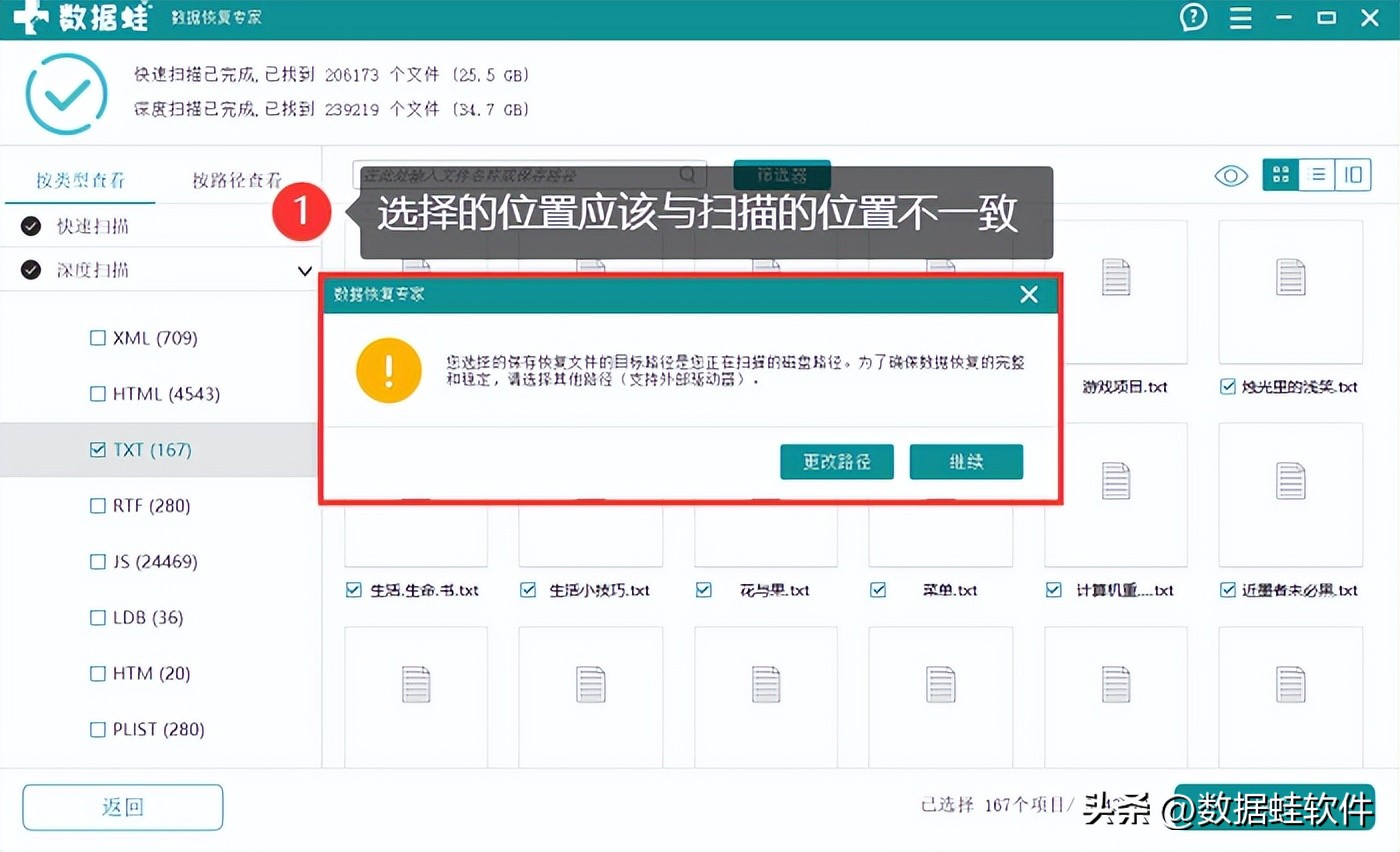Check the PLIST (280) checkbox
The width and height of the screenshot is (1400, 852).
pos(97,730)
